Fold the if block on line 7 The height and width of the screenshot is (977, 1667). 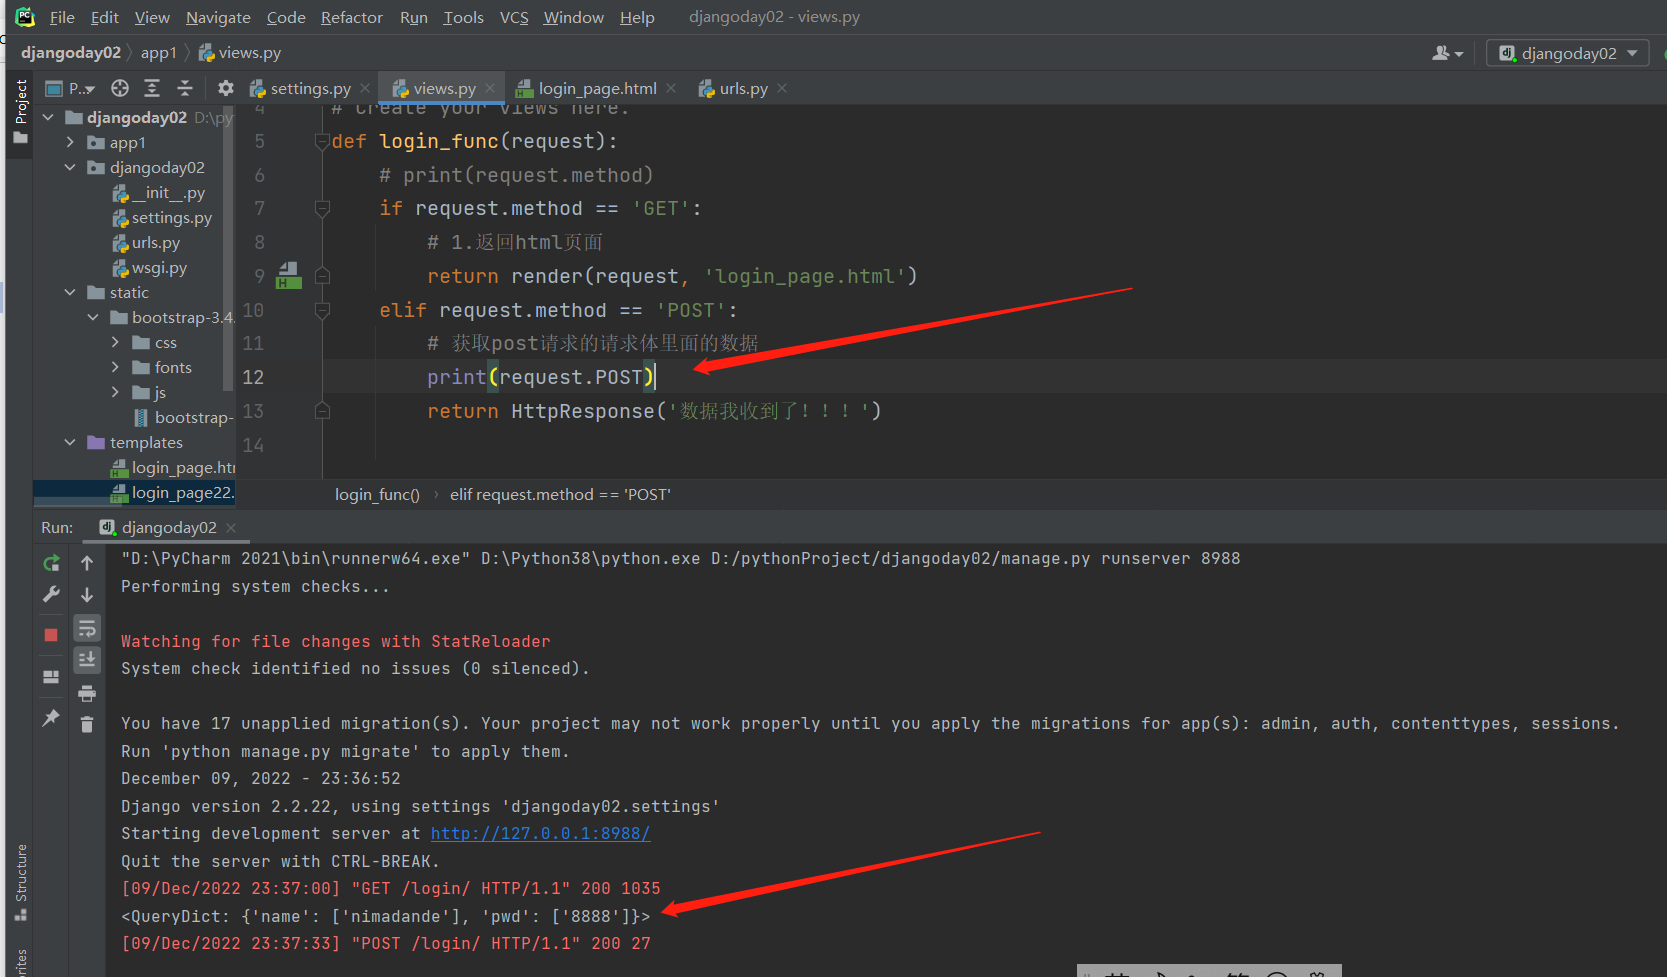pyautogui.click(x=322, y=208)
